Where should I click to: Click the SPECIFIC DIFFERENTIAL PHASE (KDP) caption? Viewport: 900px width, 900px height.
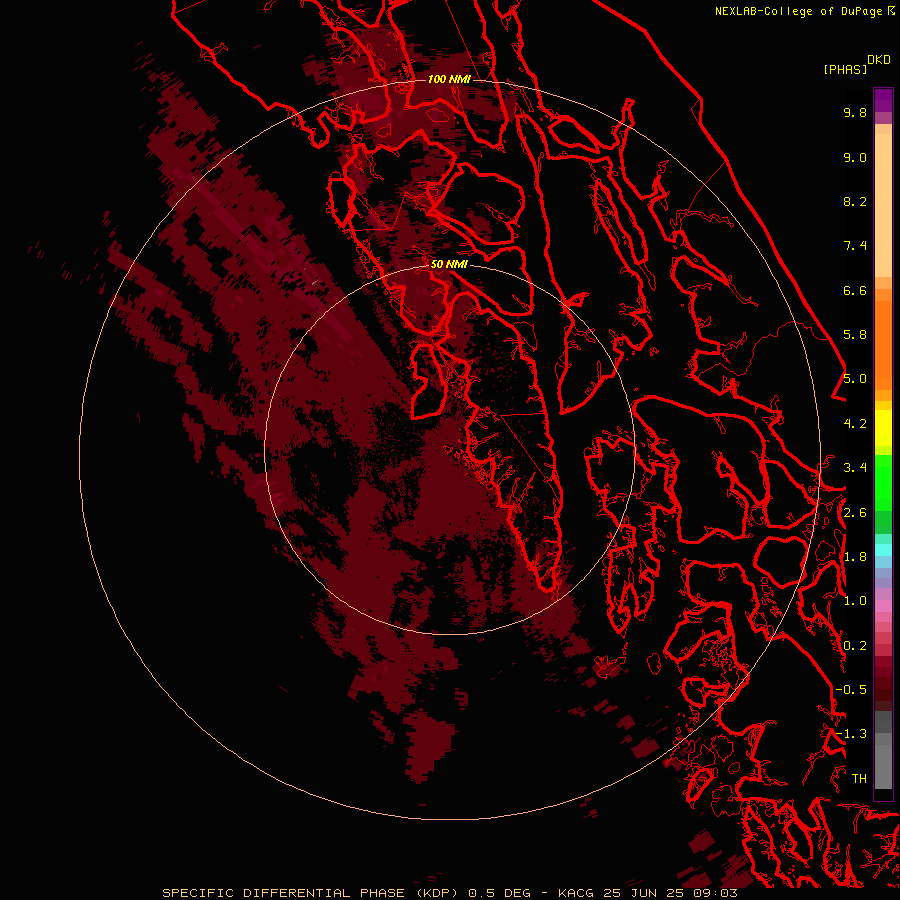tap(309, 893)
